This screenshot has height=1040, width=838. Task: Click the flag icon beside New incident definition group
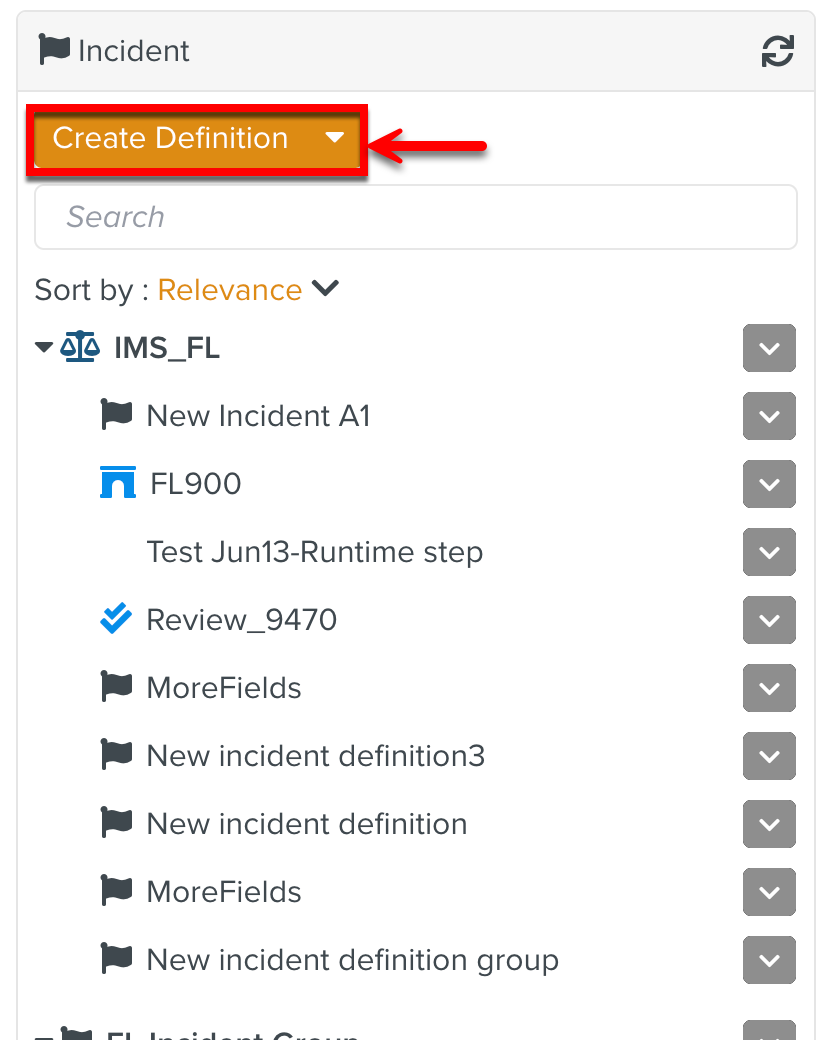pyautogui.click(x=117, y=959)
